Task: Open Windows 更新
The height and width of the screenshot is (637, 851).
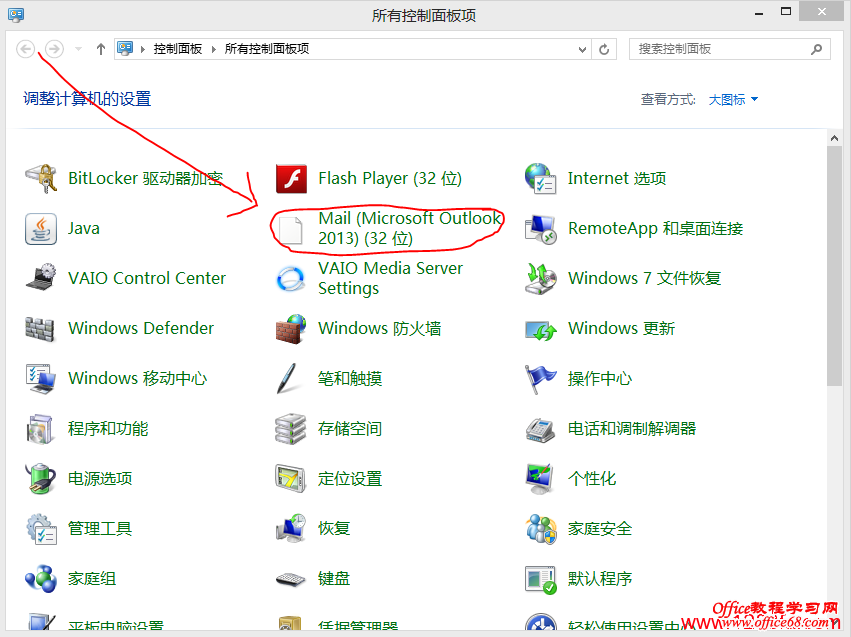Action: (x=622, y=328)
